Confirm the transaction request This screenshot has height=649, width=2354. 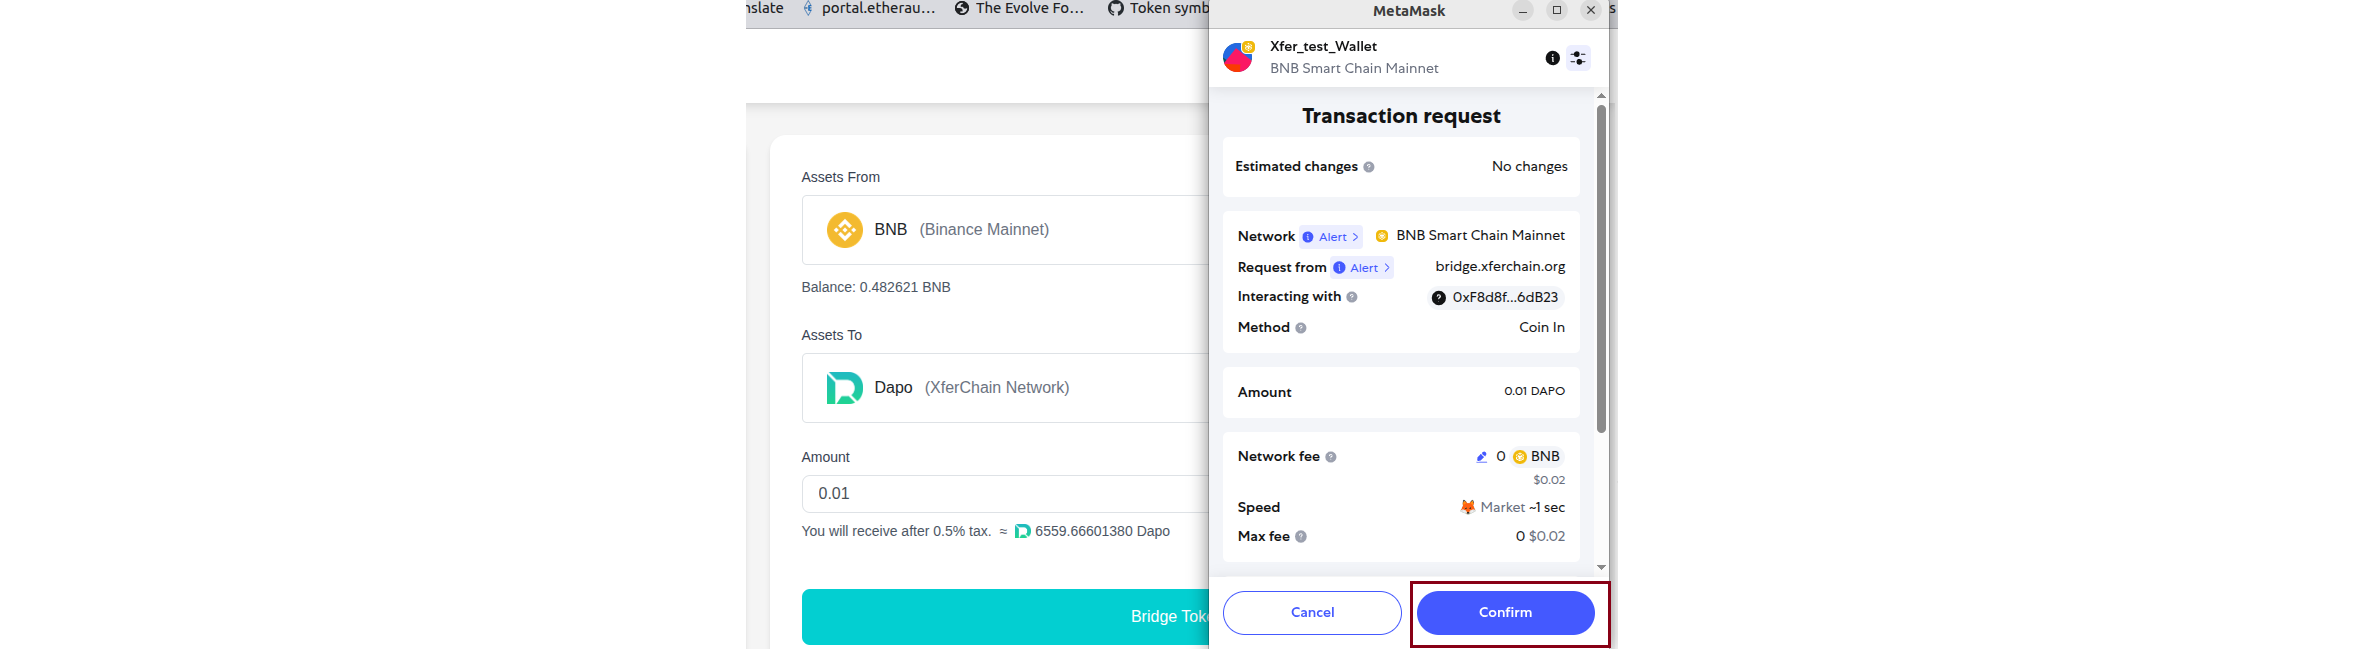[x=1506, y=612]
